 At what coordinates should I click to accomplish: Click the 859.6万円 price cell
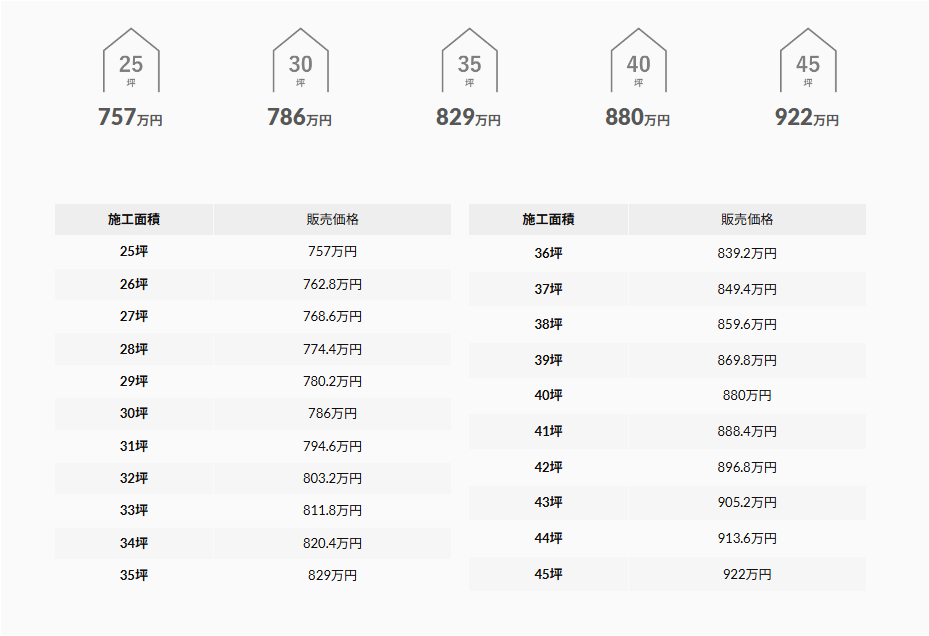(747, 324)
